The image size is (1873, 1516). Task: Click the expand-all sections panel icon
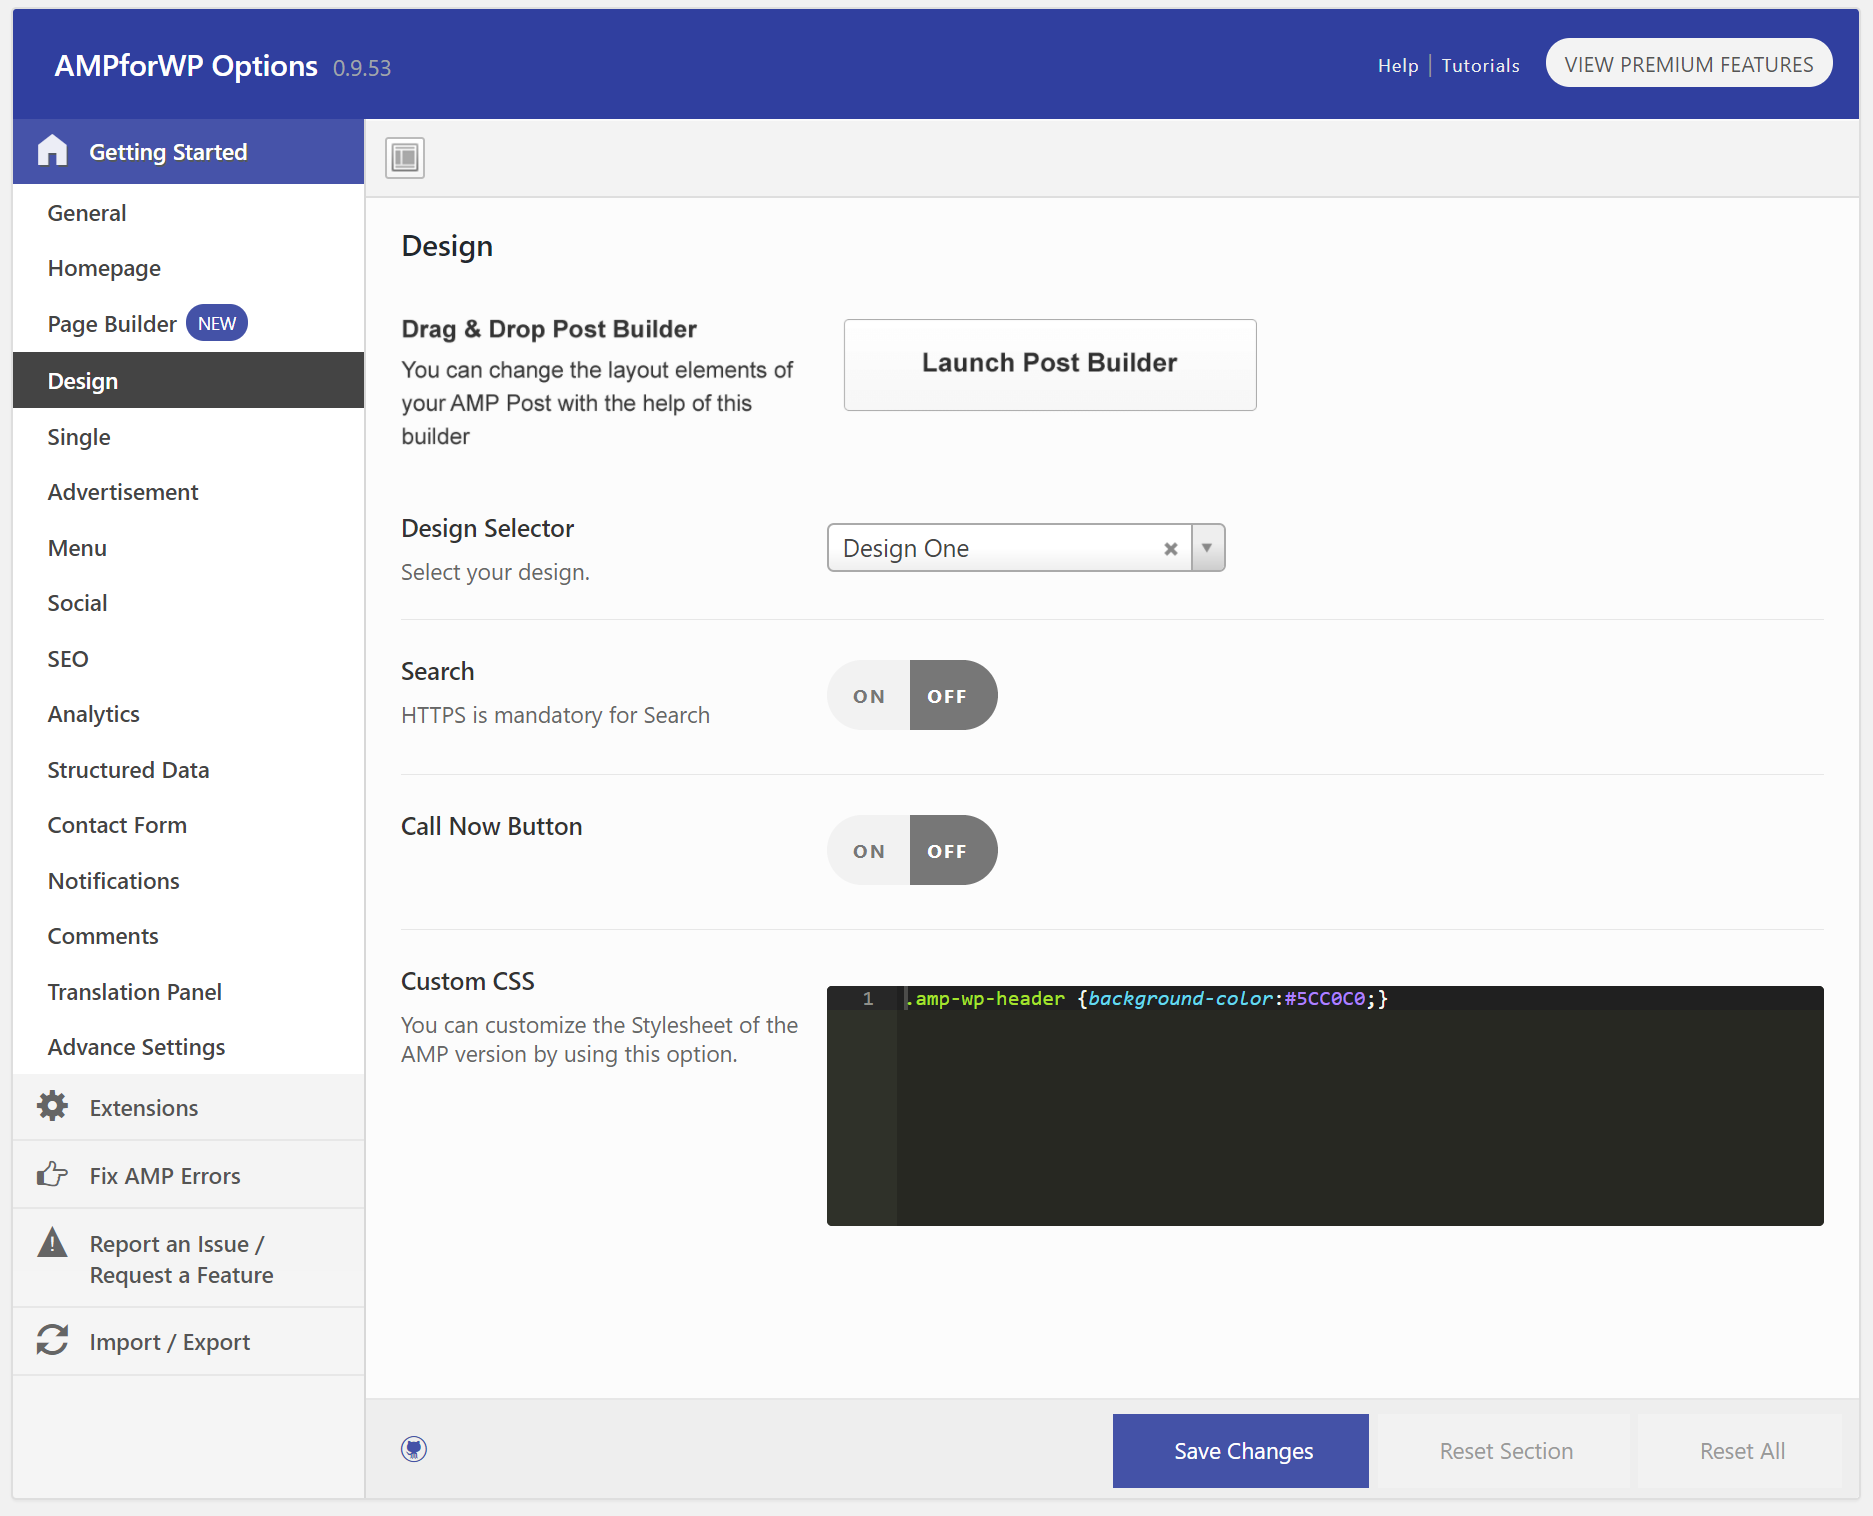point(405,158)
